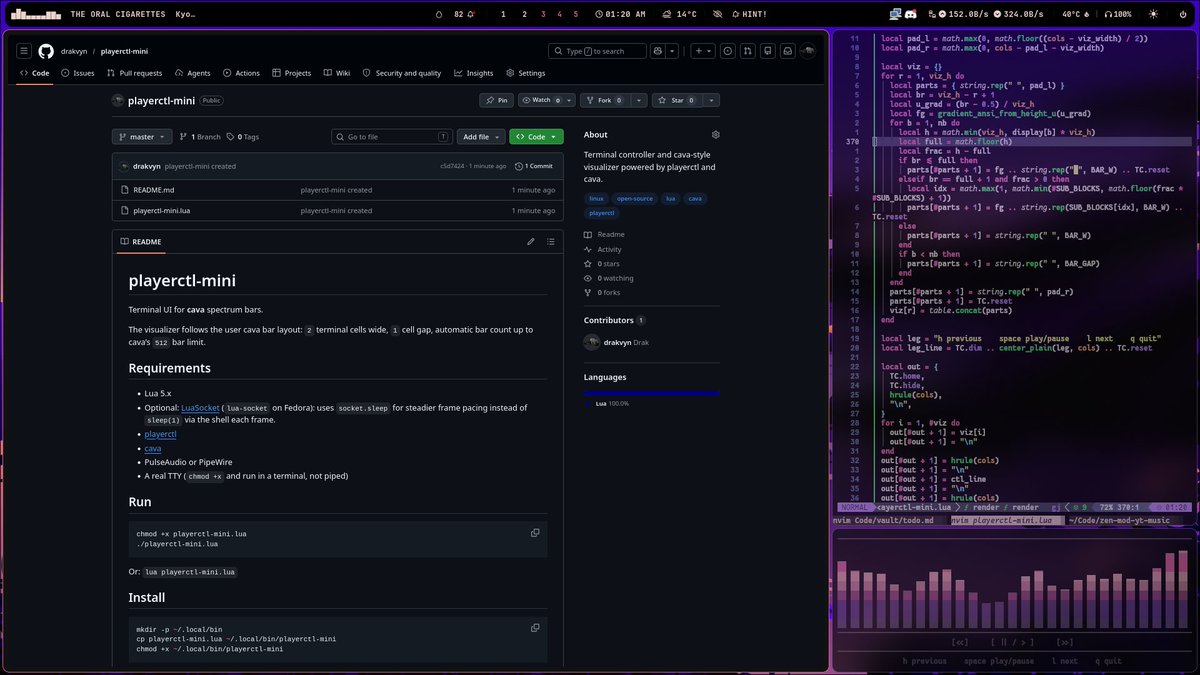Click next track [>>] in terminal player
Screen dimensions: 1200x675
(1064, 642)
